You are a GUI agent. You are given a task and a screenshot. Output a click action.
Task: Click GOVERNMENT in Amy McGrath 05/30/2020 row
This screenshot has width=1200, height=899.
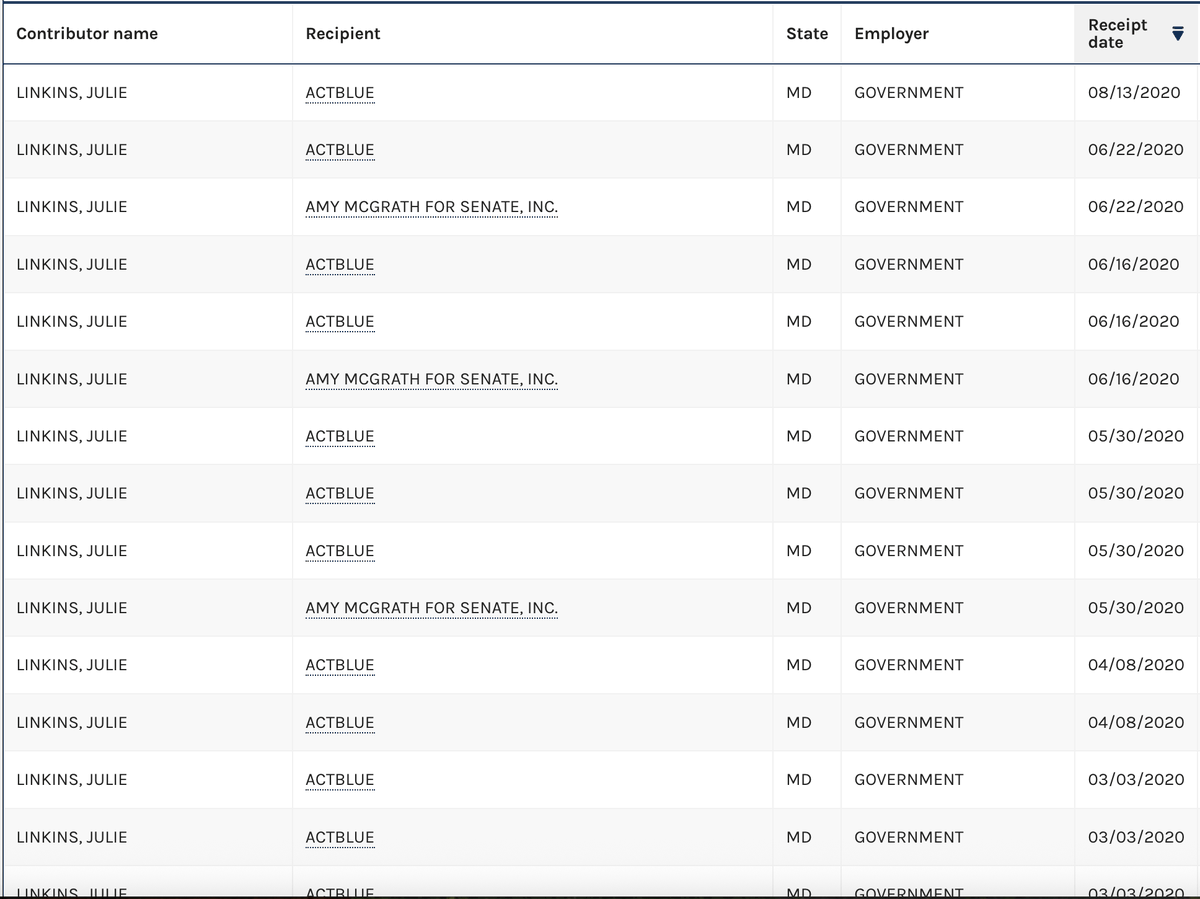click(909, 608)
